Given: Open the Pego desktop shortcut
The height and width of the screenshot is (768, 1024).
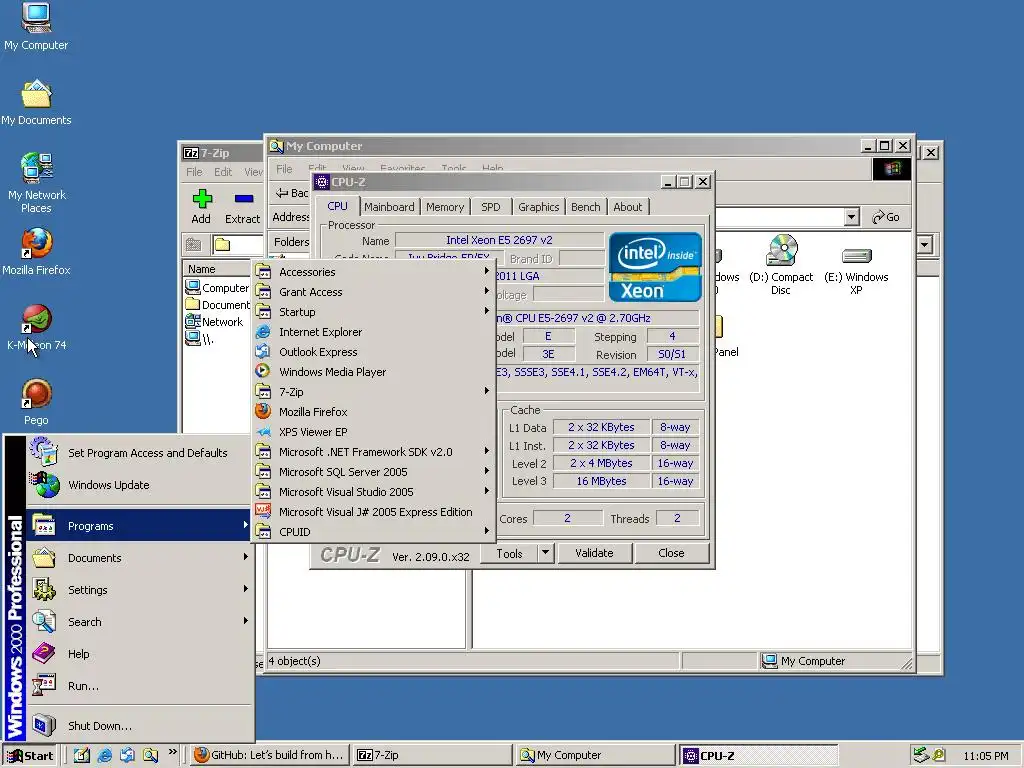Looking at the screenshot, I should pyautogui.click(x=36, y=402).
